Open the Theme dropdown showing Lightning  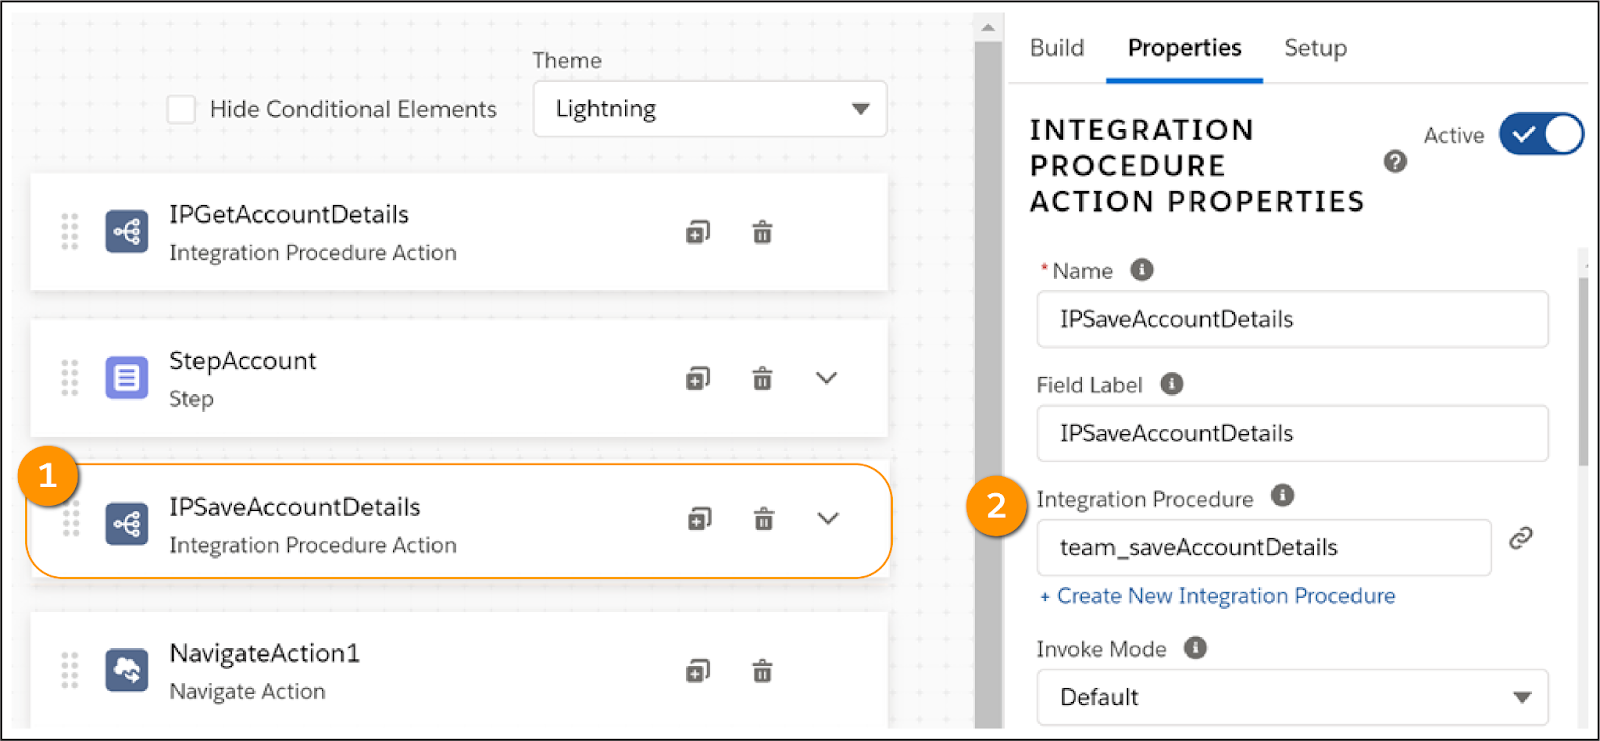(x=710, y=109)
